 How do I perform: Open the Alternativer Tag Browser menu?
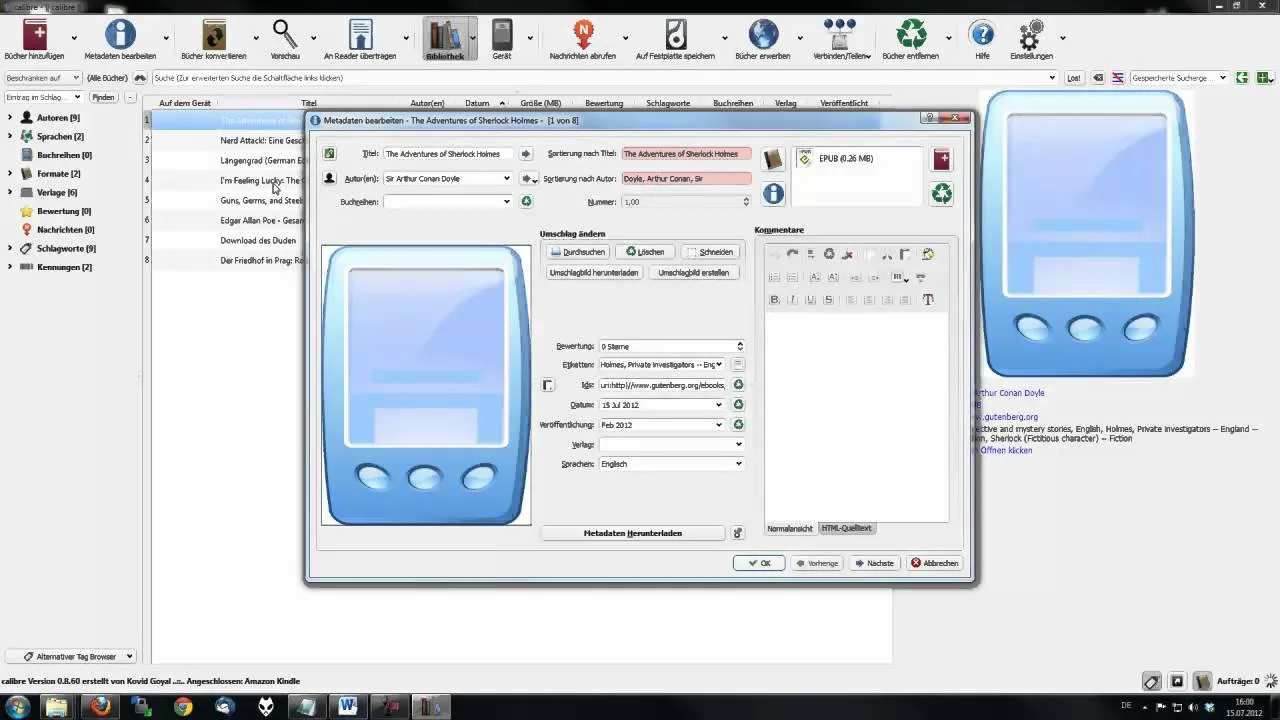70,657
